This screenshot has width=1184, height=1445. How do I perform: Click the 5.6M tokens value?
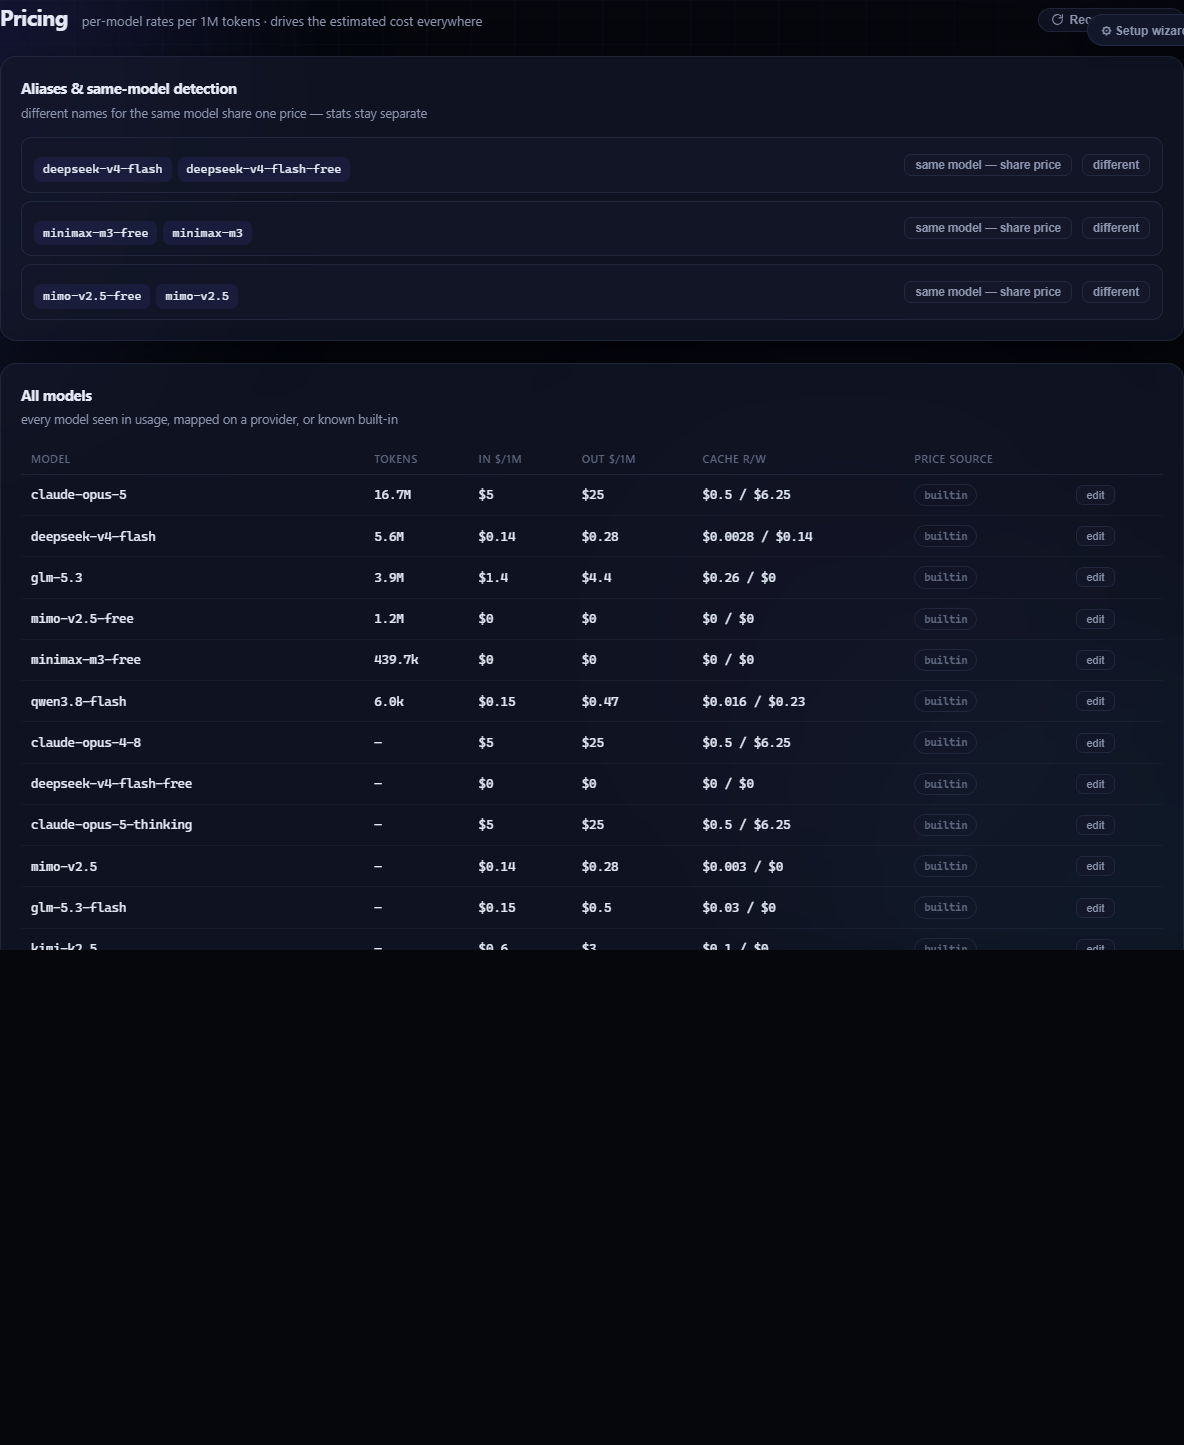click(389, 536)
